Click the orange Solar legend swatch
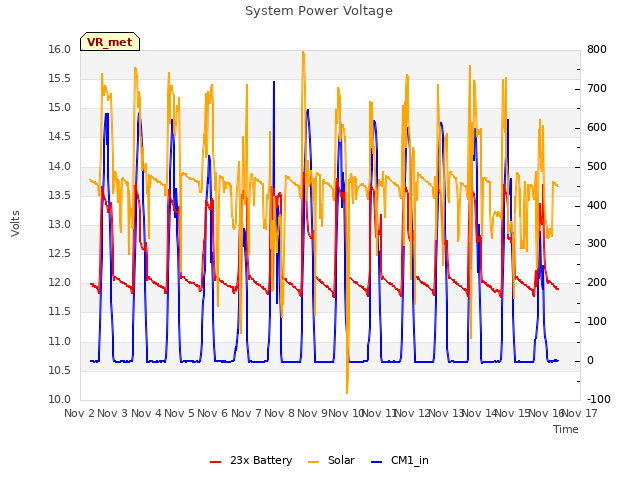This screenshot has width=640, height=480. click(313, 462)
